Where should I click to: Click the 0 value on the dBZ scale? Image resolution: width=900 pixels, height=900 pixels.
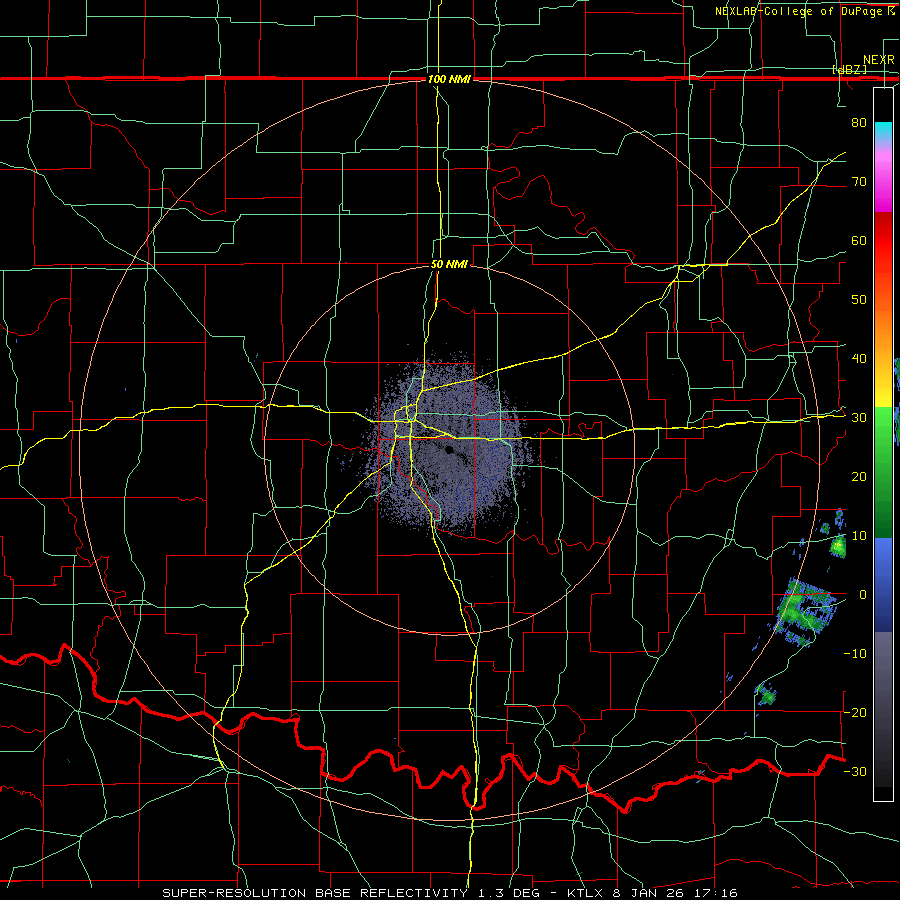(863, 595)
